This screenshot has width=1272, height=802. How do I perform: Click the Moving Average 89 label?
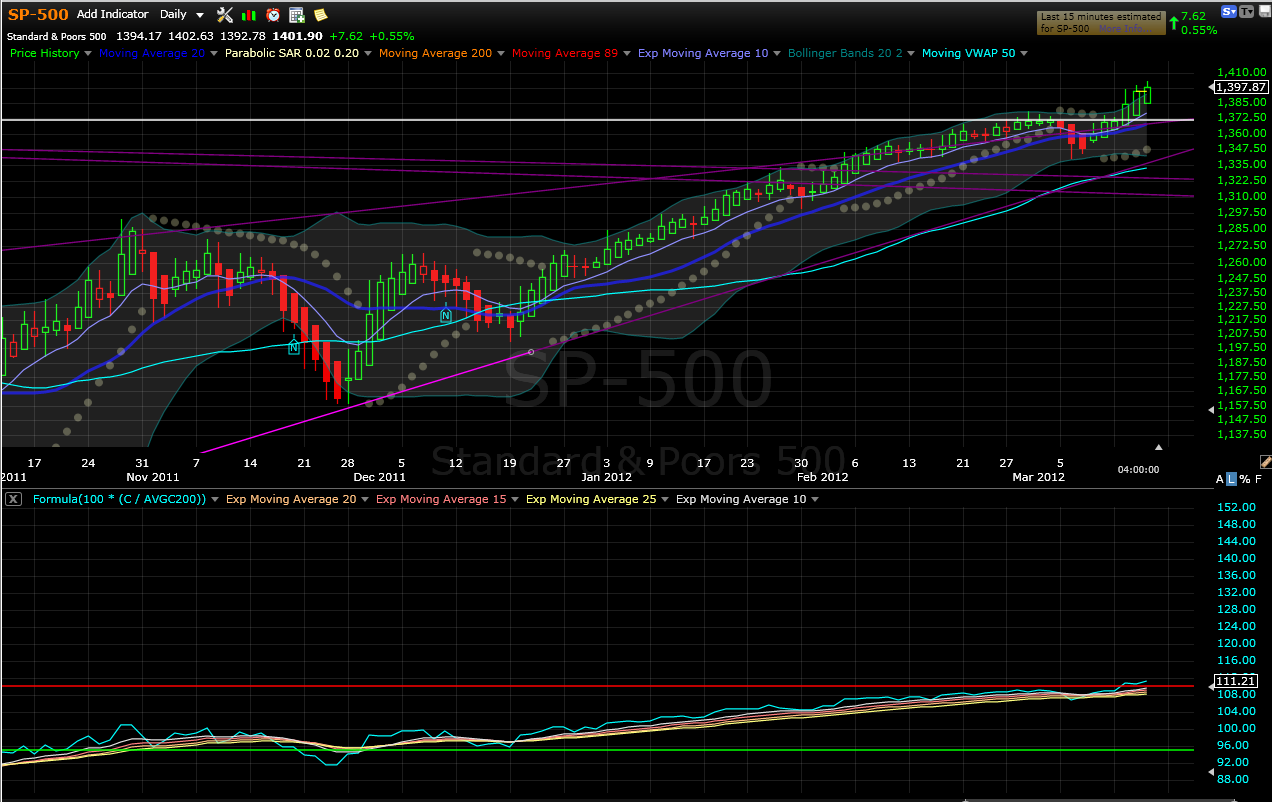click(x=565, y=54)
